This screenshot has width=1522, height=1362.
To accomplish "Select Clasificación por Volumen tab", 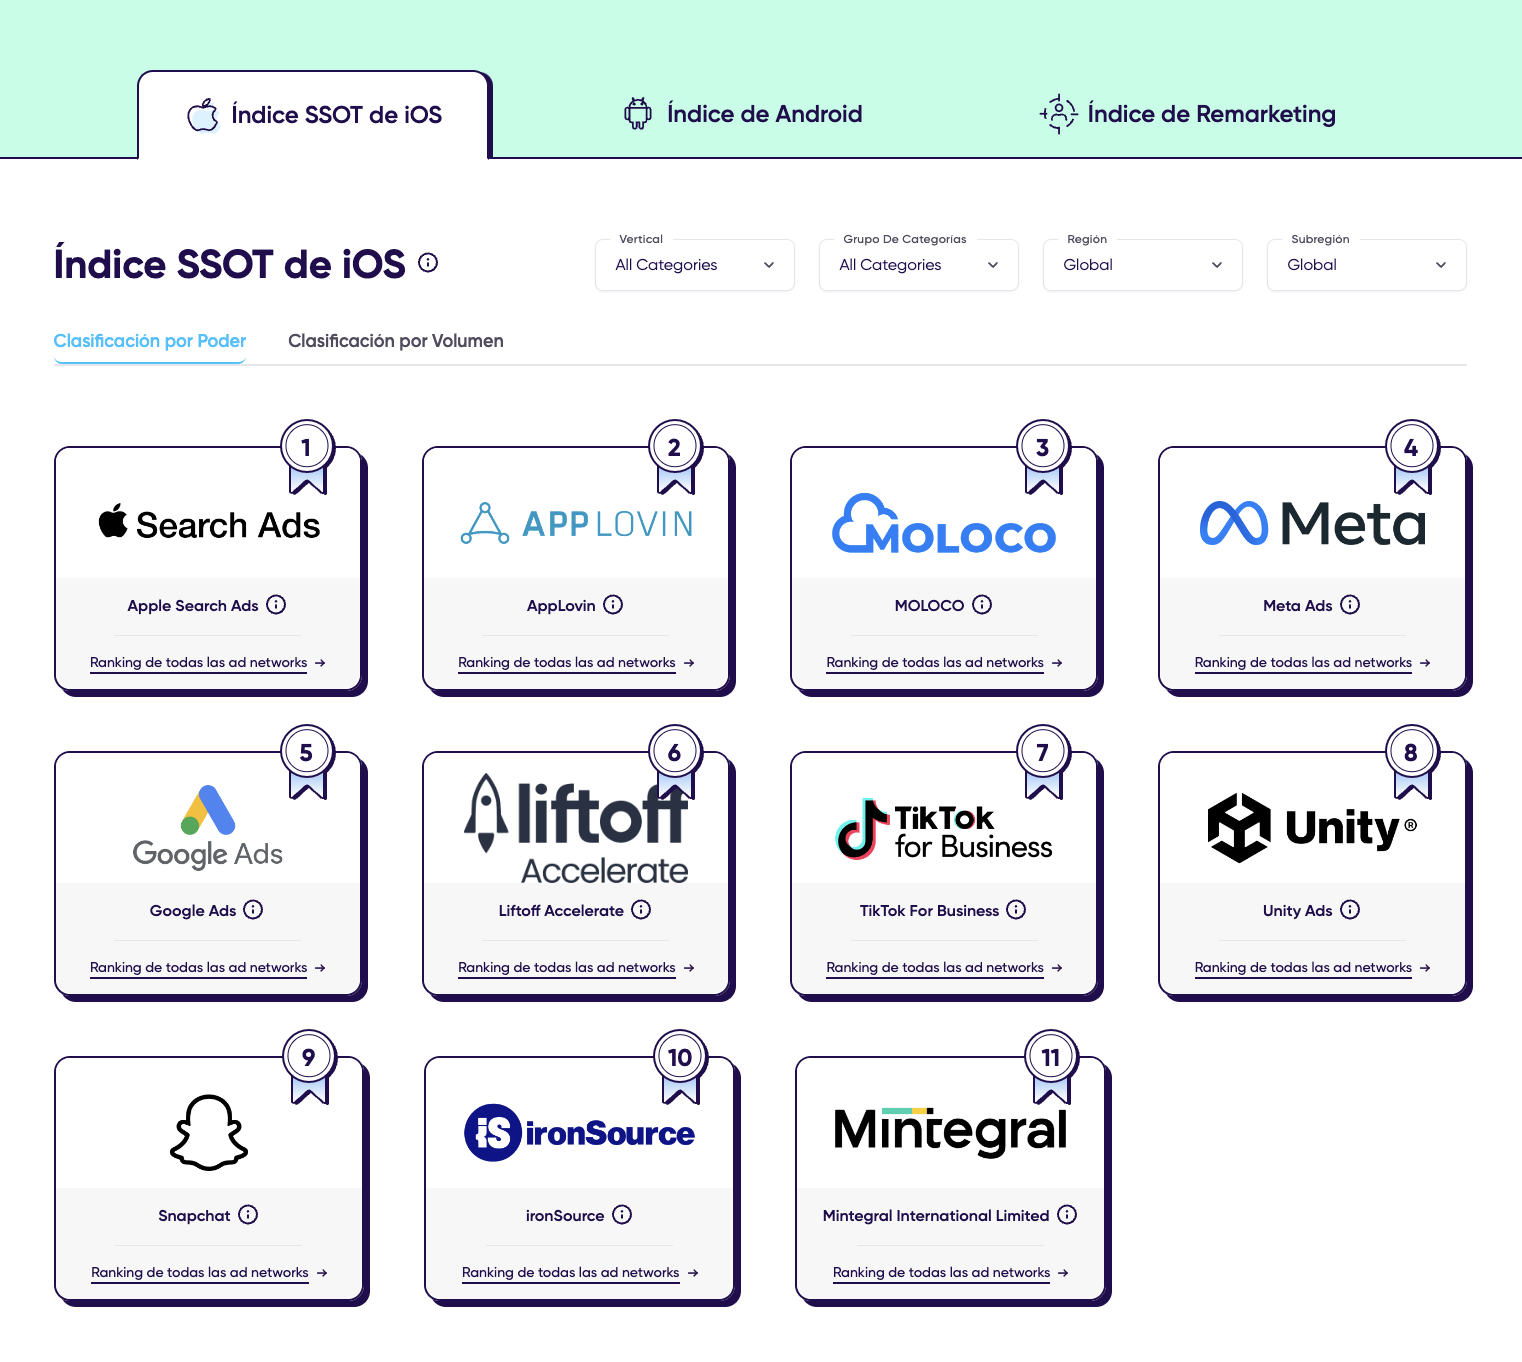I will (x=396, y=341).
